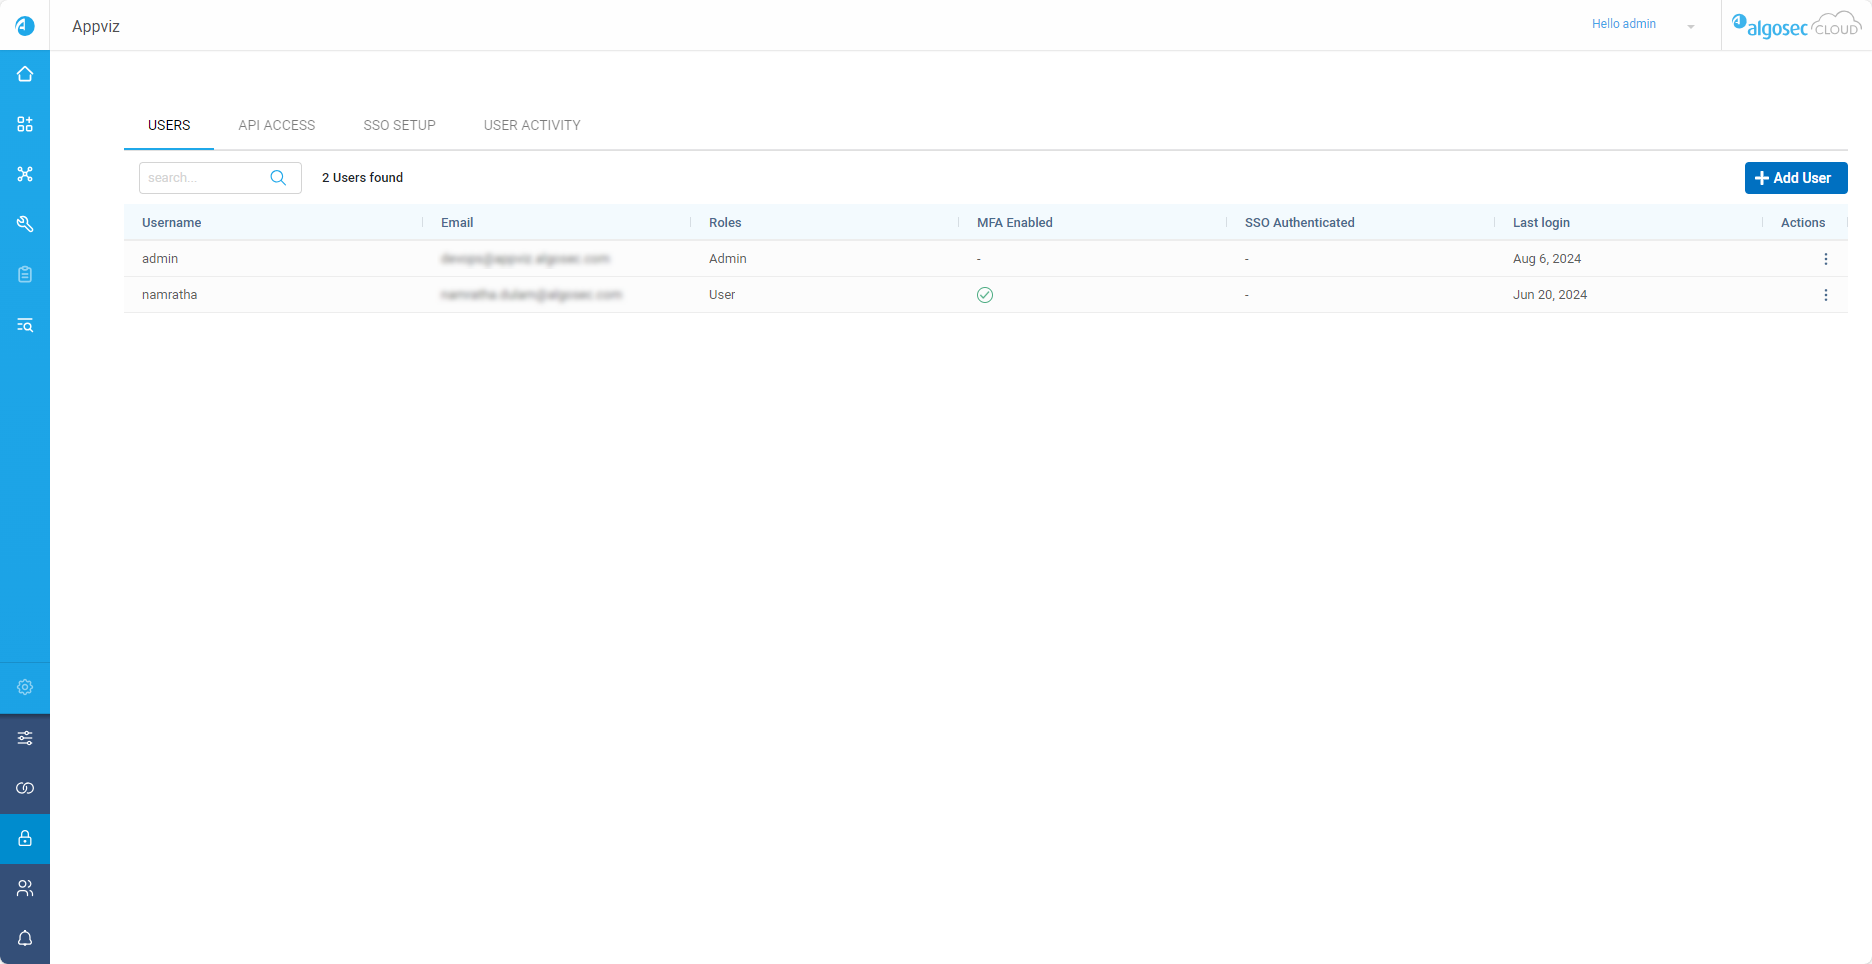Click the Add User button
The image size is (1872, 964).
(1795, 178)
